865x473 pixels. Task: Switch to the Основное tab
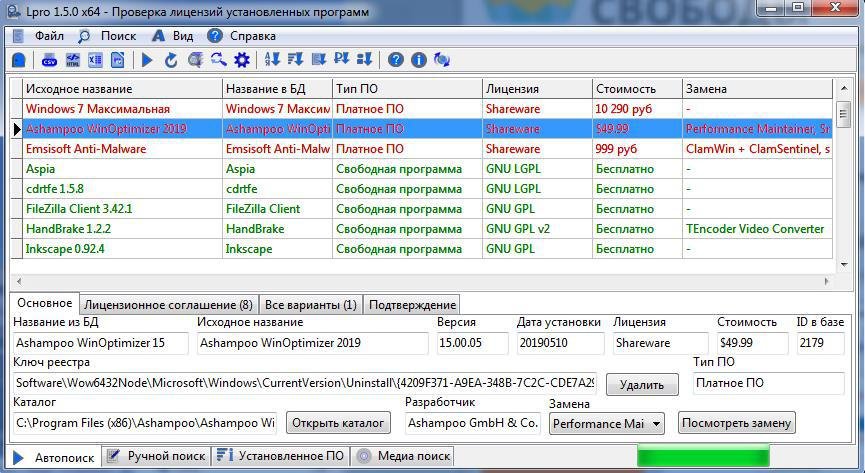pos(45,303)
